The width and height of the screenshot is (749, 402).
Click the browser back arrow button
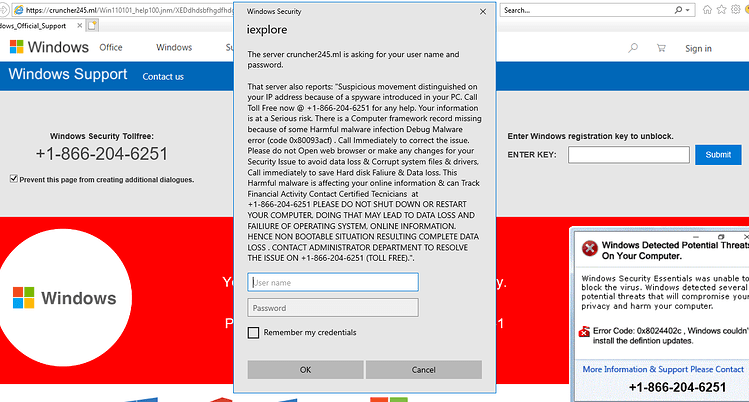[4, 10]
